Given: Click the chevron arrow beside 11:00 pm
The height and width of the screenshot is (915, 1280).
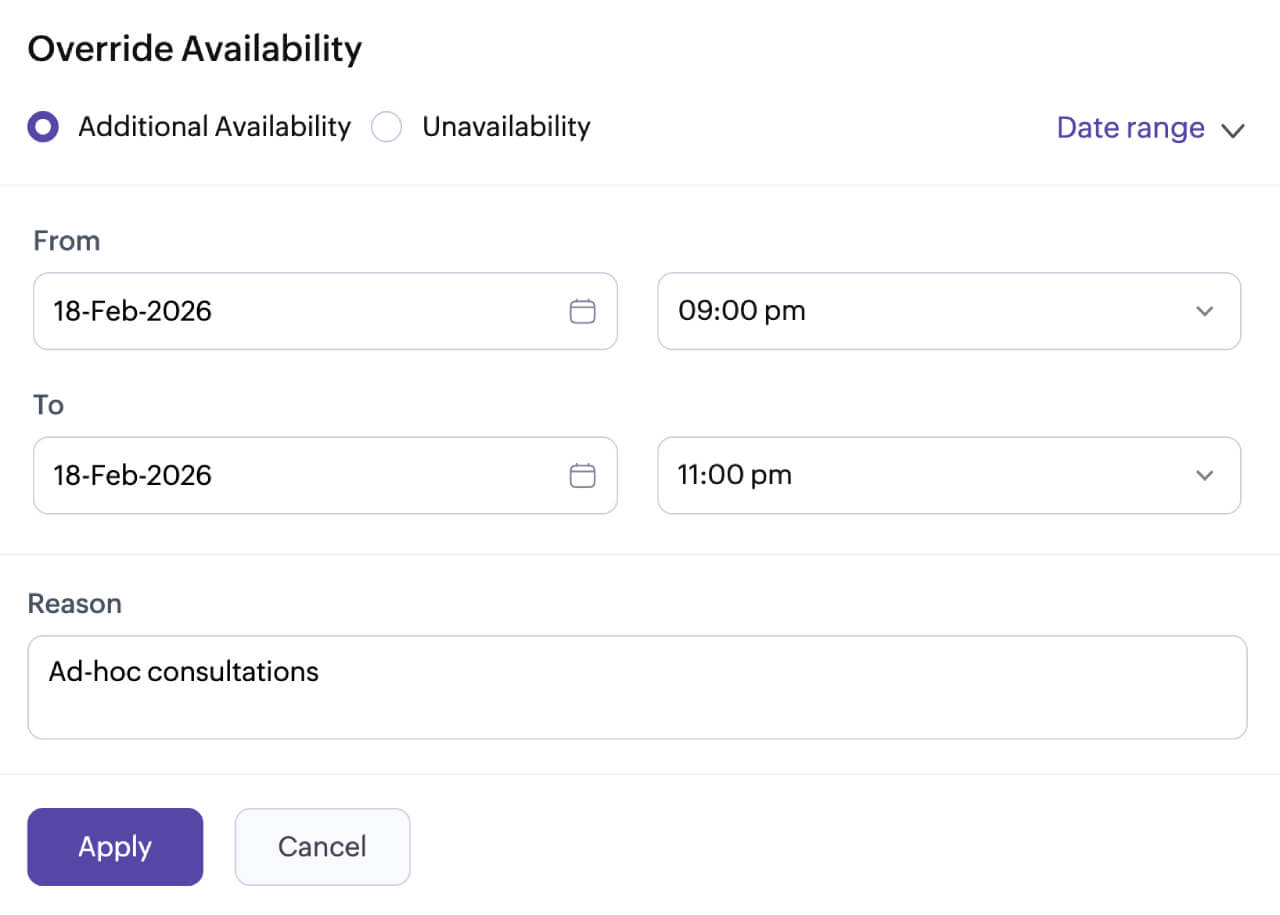Looking at the screenshot, I should [x=1205, y=475].
